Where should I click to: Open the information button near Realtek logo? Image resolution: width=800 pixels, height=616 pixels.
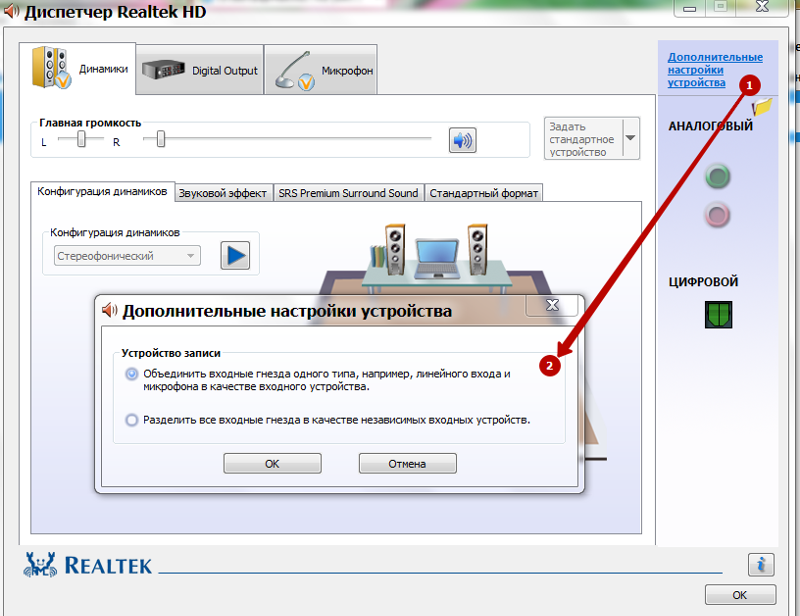[x=761, y=565]
